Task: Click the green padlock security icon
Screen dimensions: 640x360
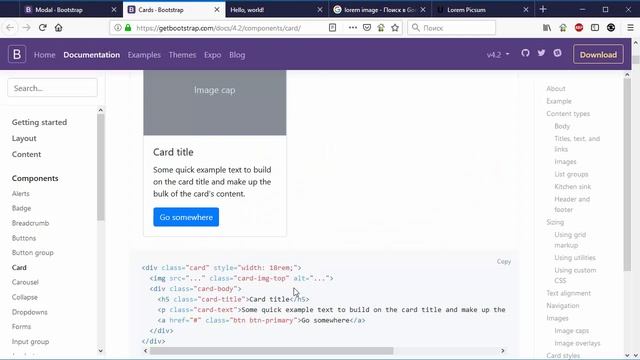Action: coord(128,28)
